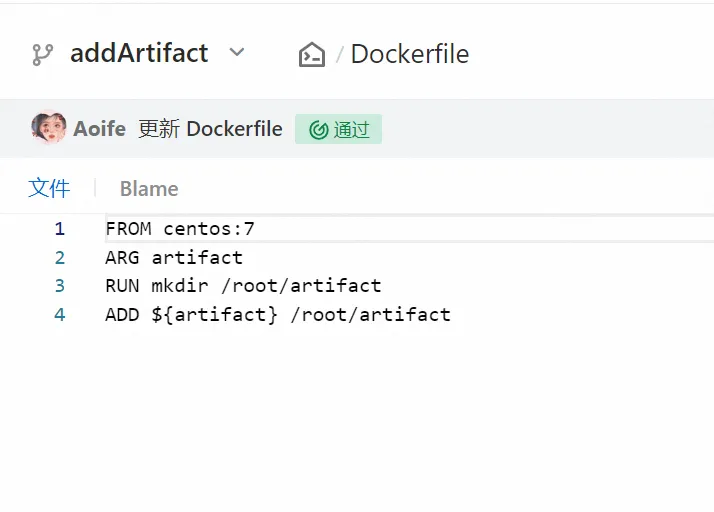Image resolution: width=714 pixels, height=512 pixels.
Task: Select line number 2
Action: point(60,258)
